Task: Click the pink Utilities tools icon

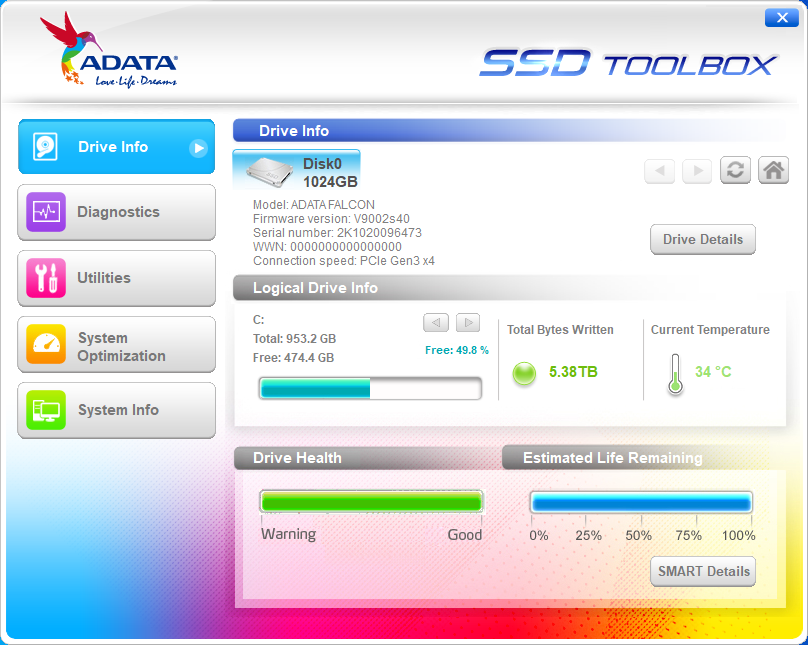Action: 46,278
